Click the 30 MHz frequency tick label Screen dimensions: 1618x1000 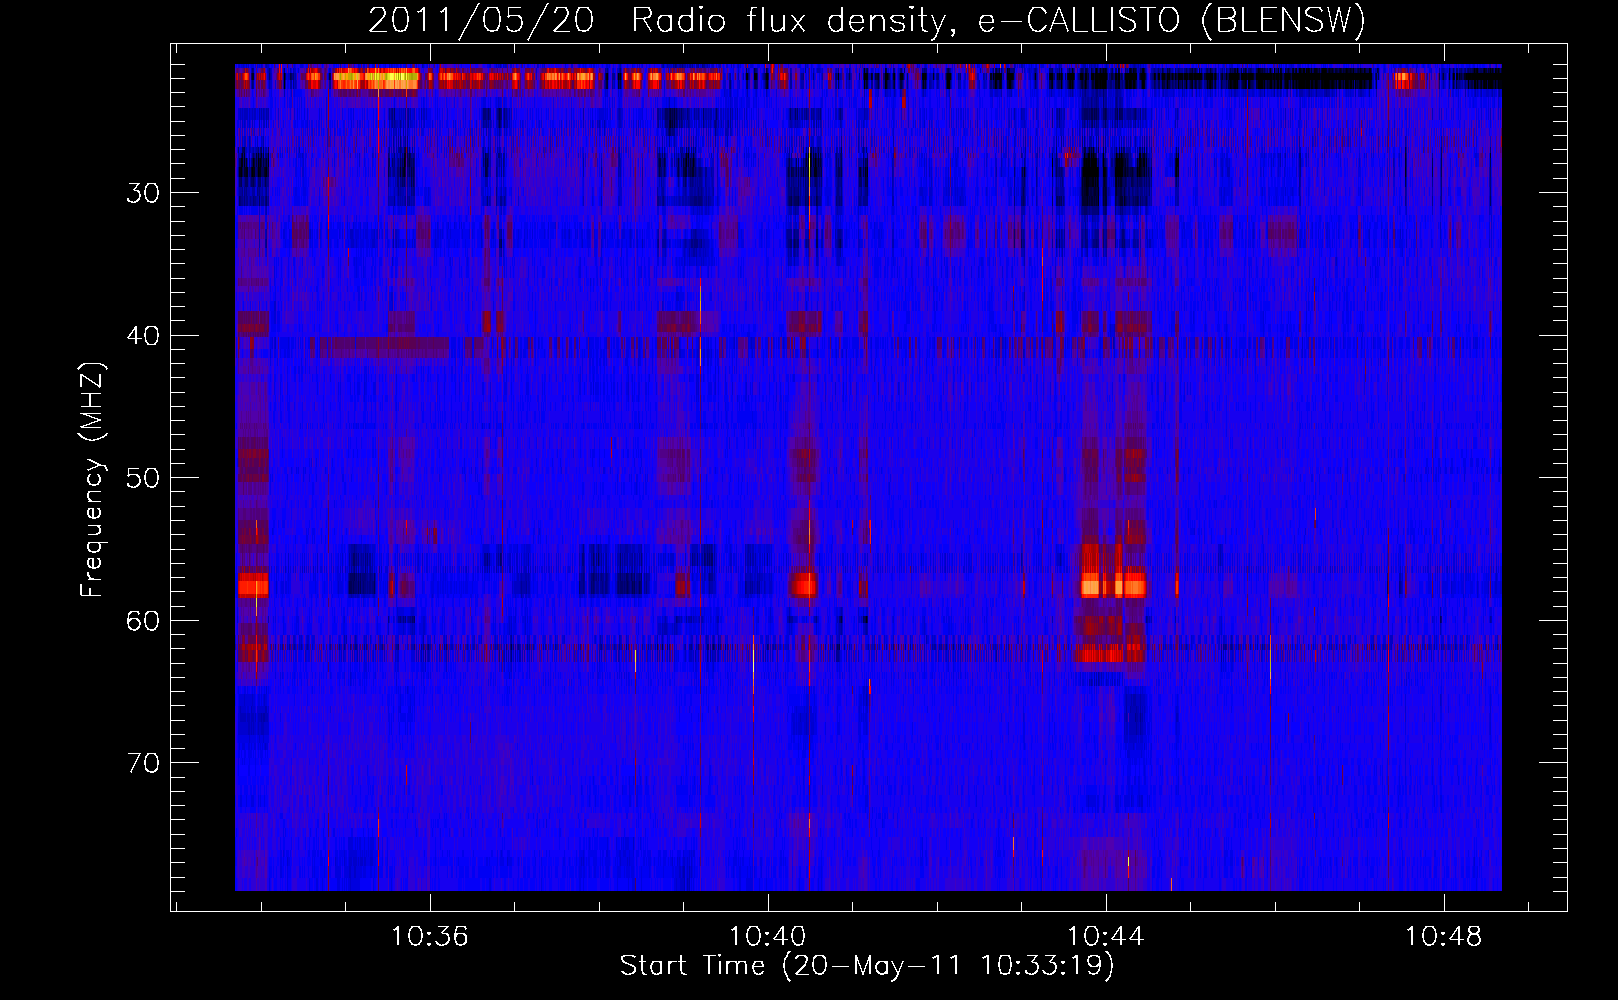(143, 193)
